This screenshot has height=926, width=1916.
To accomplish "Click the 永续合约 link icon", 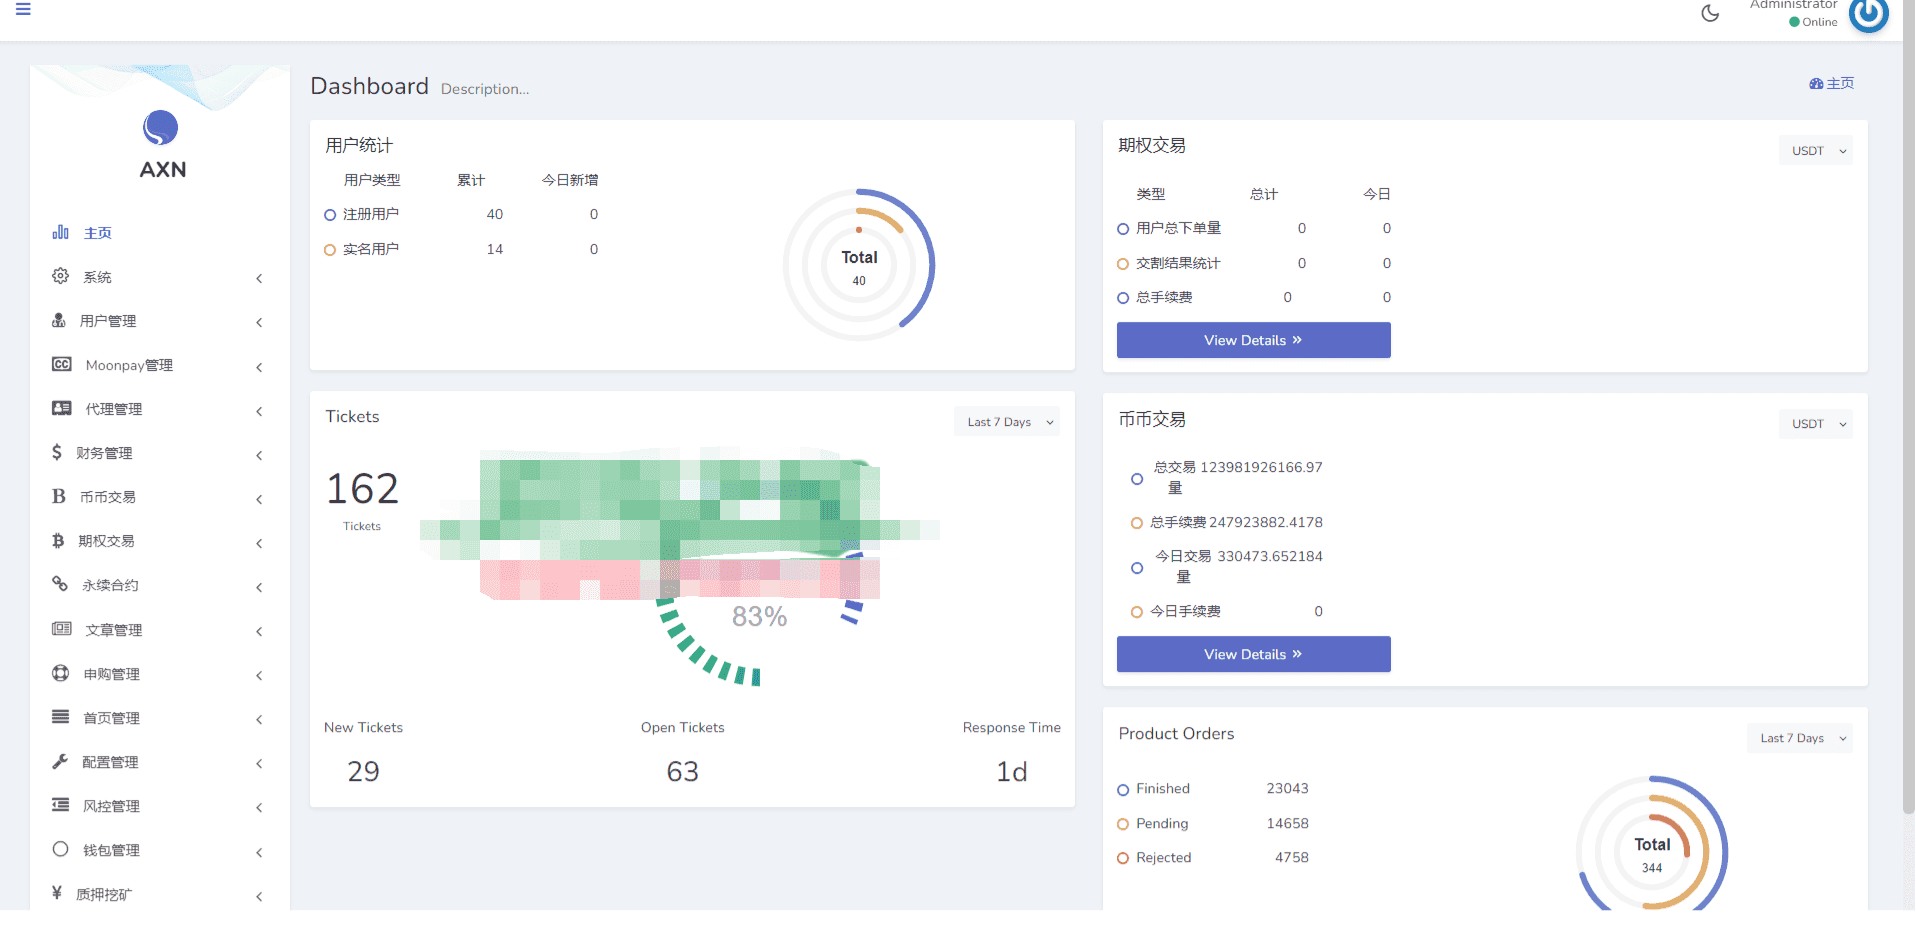I will 60,584.
